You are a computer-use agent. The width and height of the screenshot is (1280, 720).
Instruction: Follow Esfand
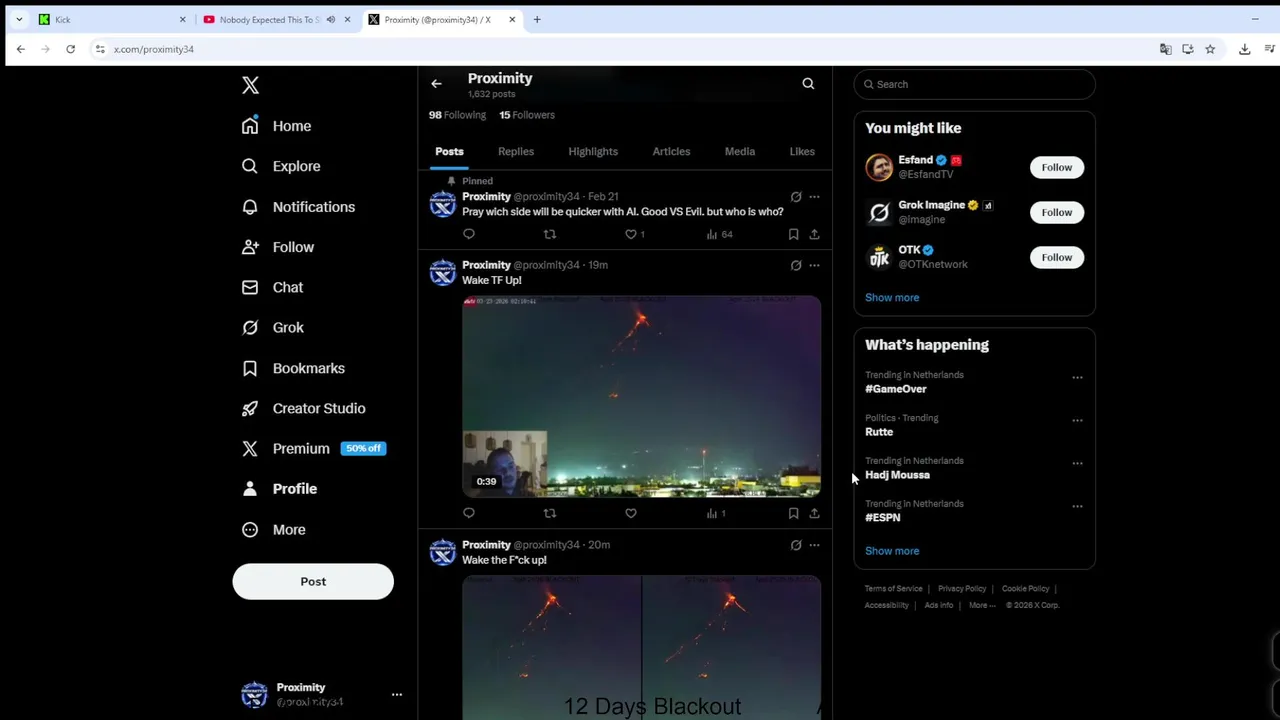pos(1056,167)
